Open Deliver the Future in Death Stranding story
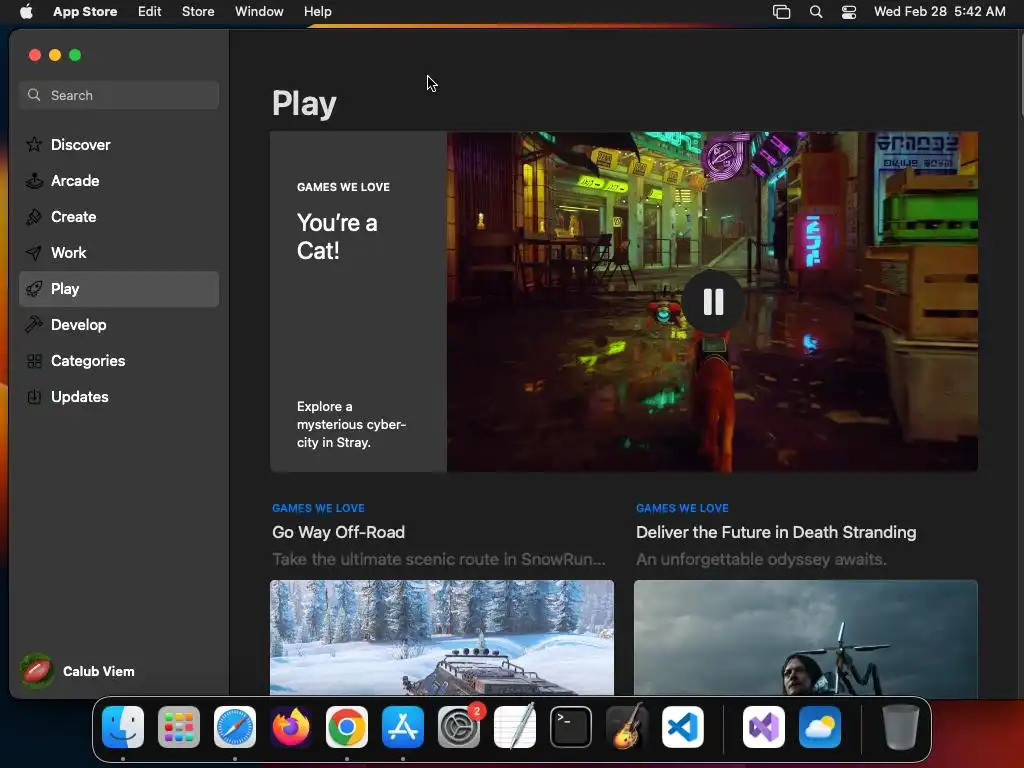1024x768 pixels. pyautogui.click(x=776, y=532)
